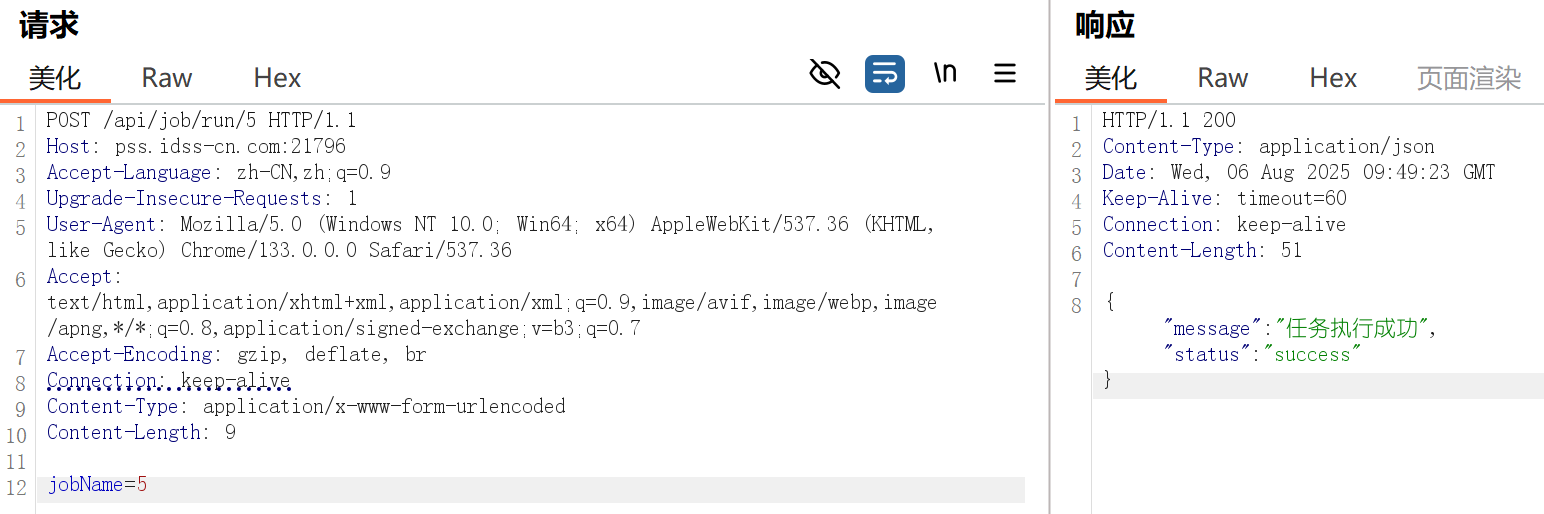Open the request Hex tab
The image size is (1544, 514).
[277, 78]
